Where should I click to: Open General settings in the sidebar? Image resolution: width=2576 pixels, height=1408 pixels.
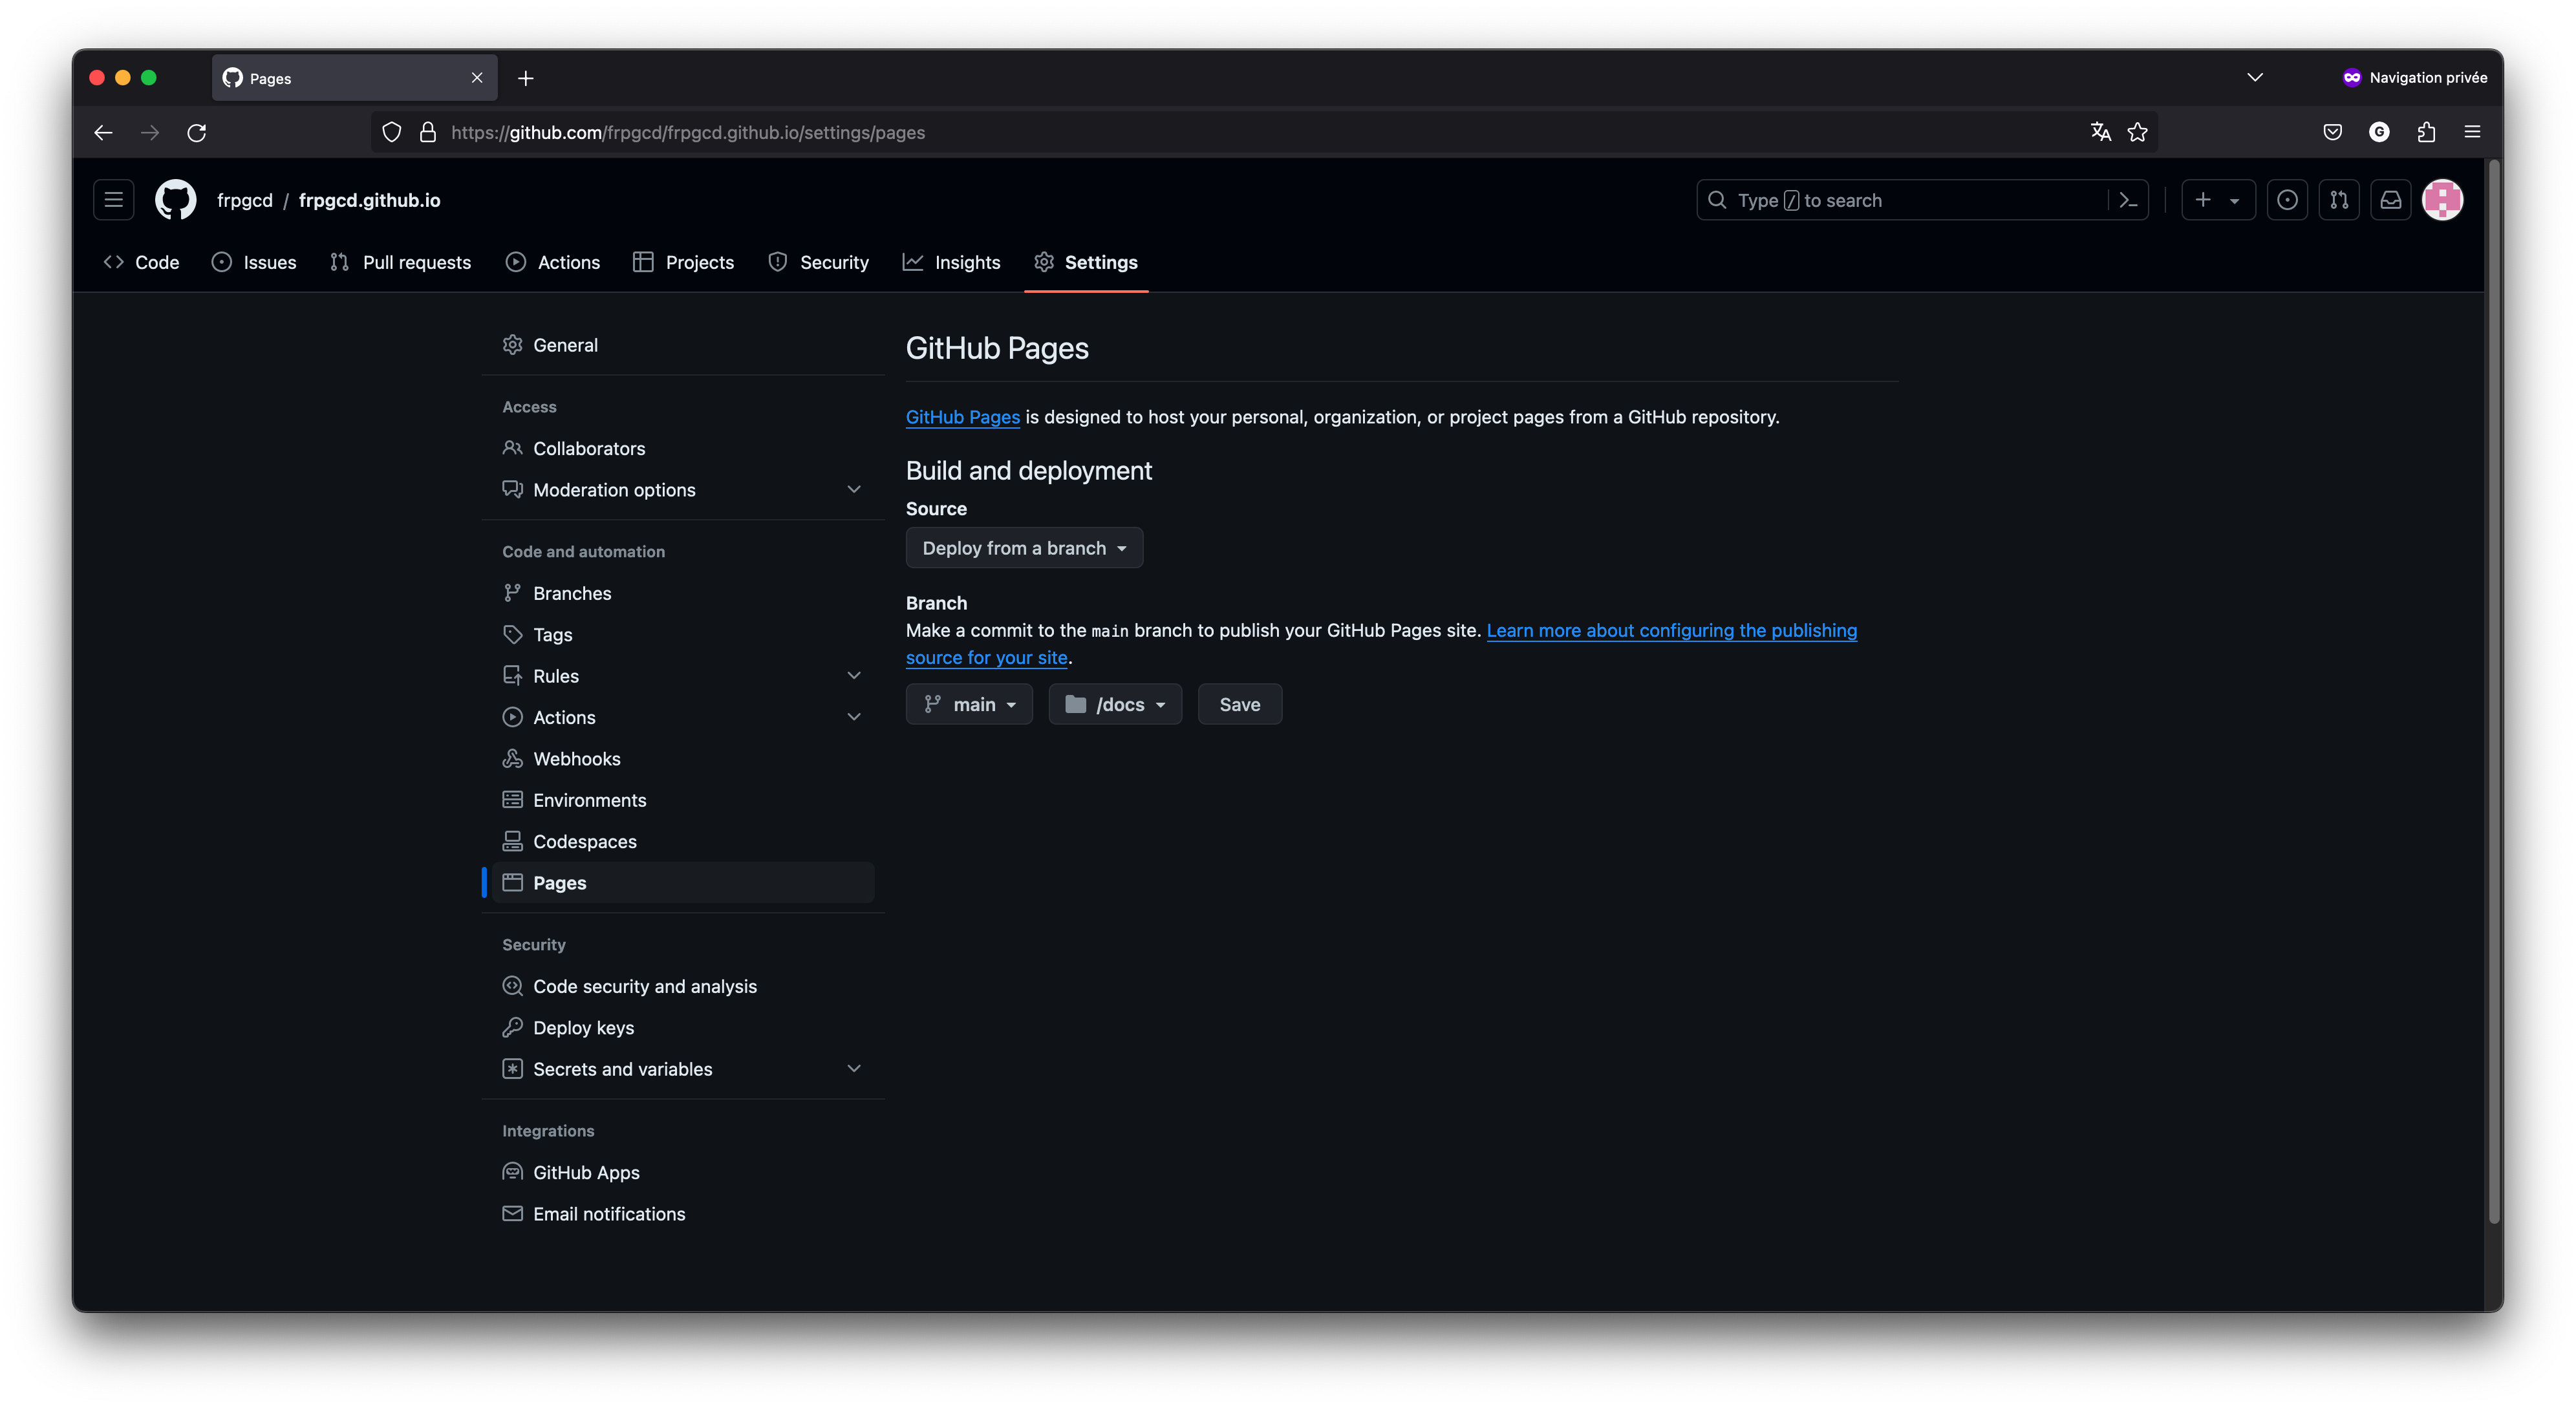683,345
